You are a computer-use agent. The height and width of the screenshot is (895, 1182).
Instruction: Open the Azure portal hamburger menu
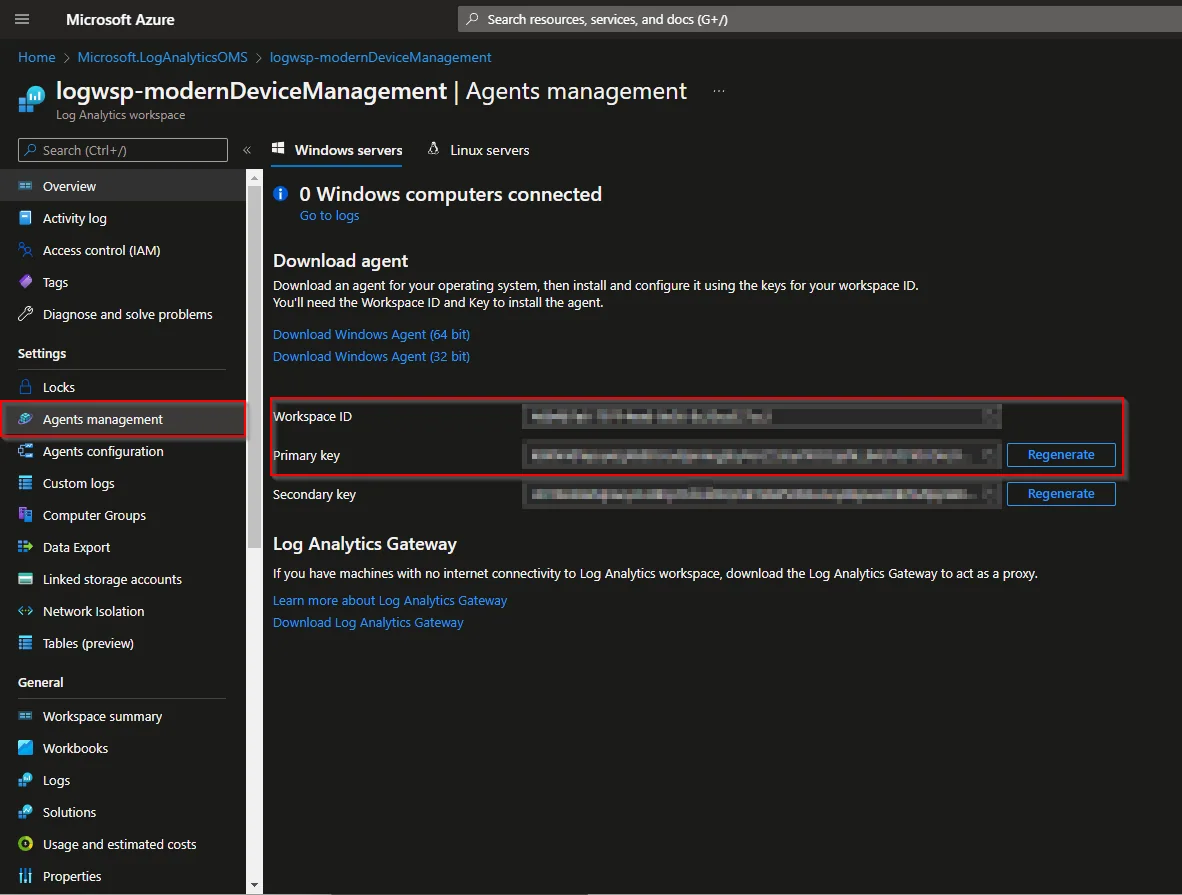pyautogui.click(x=22, y=19)
